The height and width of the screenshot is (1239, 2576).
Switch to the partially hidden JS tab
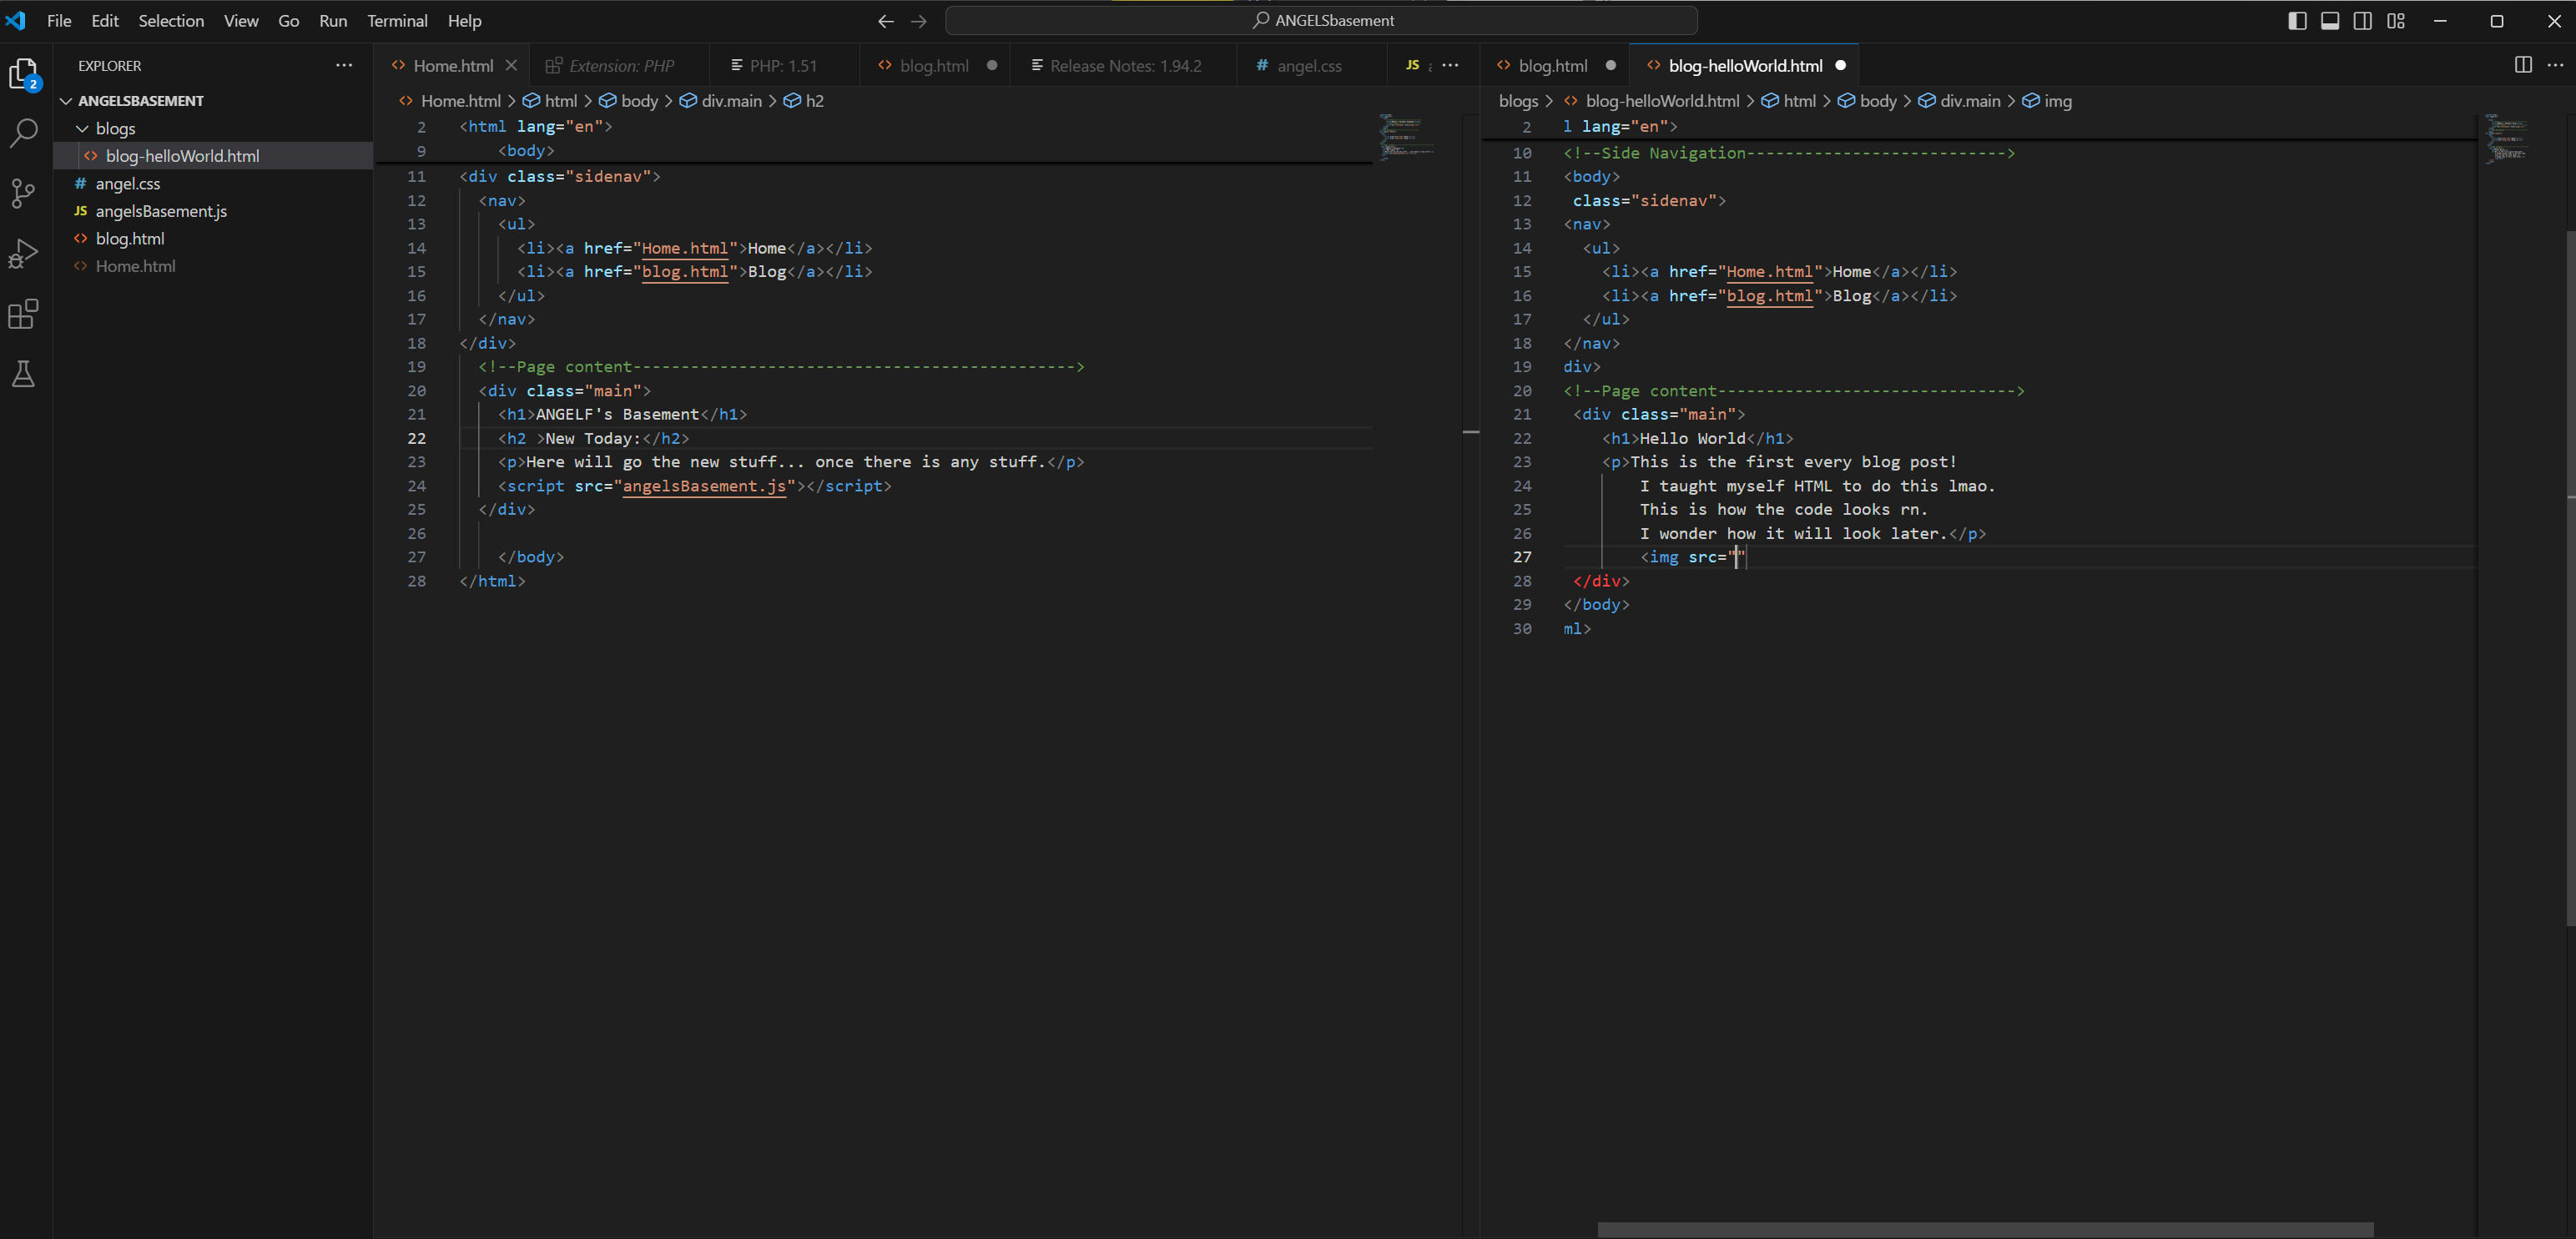click(1413, 65)
